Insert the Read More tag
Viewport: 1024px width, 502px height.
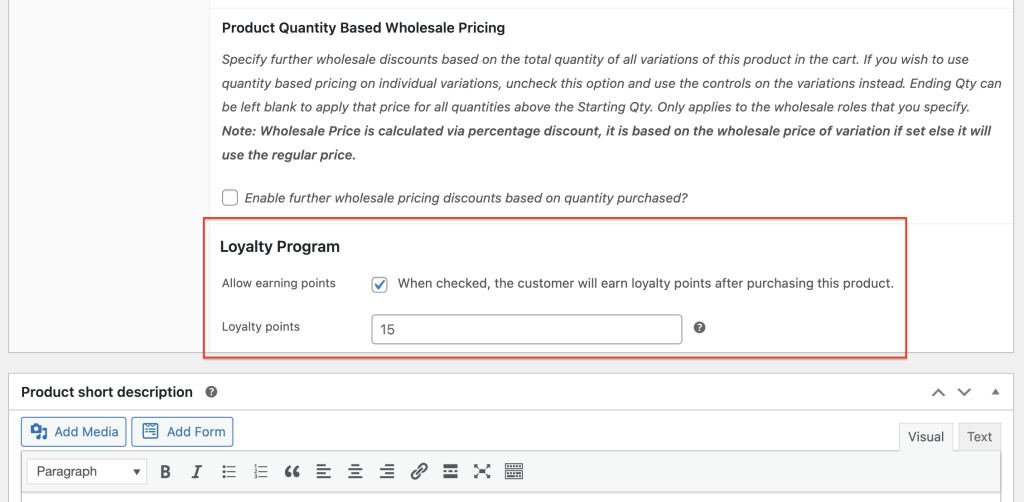(450, 472)
